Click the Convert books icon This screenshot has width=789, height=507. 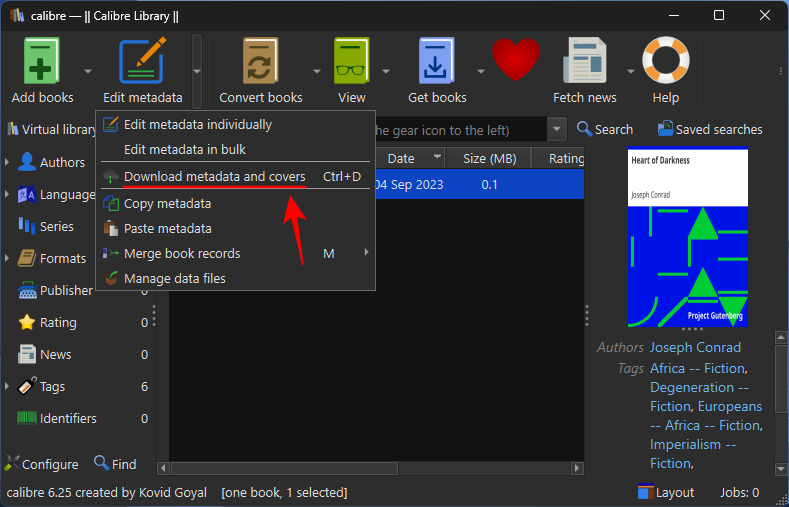pos(260,60)
